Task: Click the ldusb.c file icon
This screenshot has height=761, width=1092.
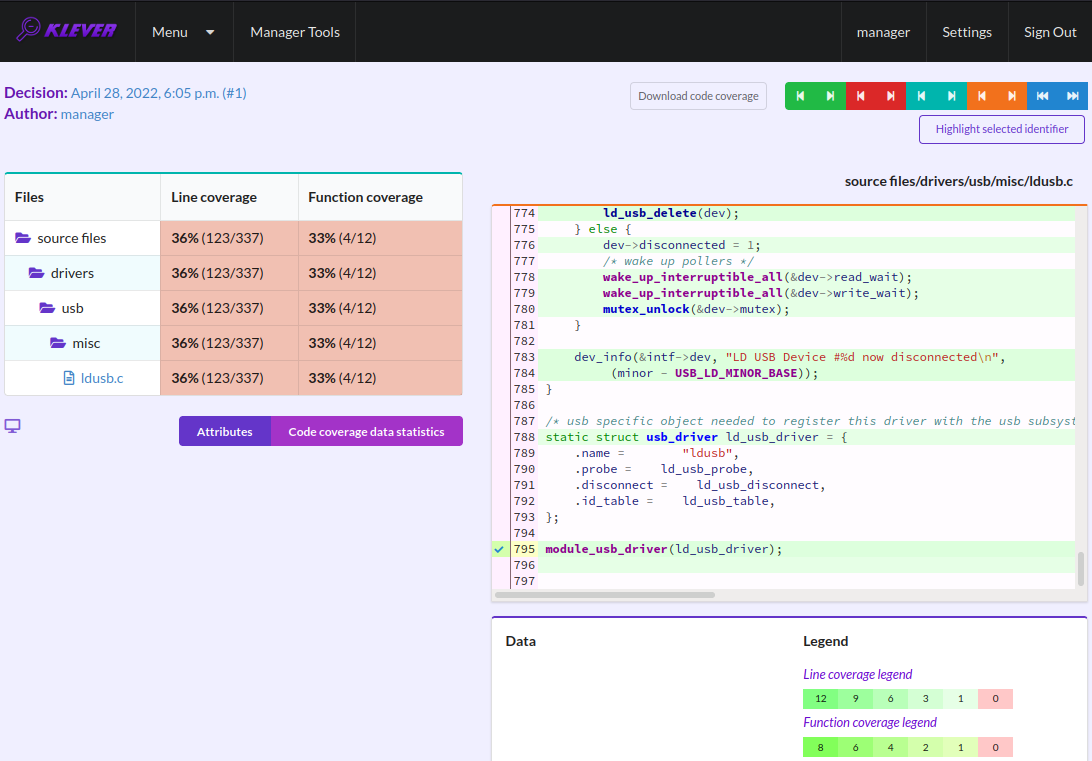Action: coord(69,378)
